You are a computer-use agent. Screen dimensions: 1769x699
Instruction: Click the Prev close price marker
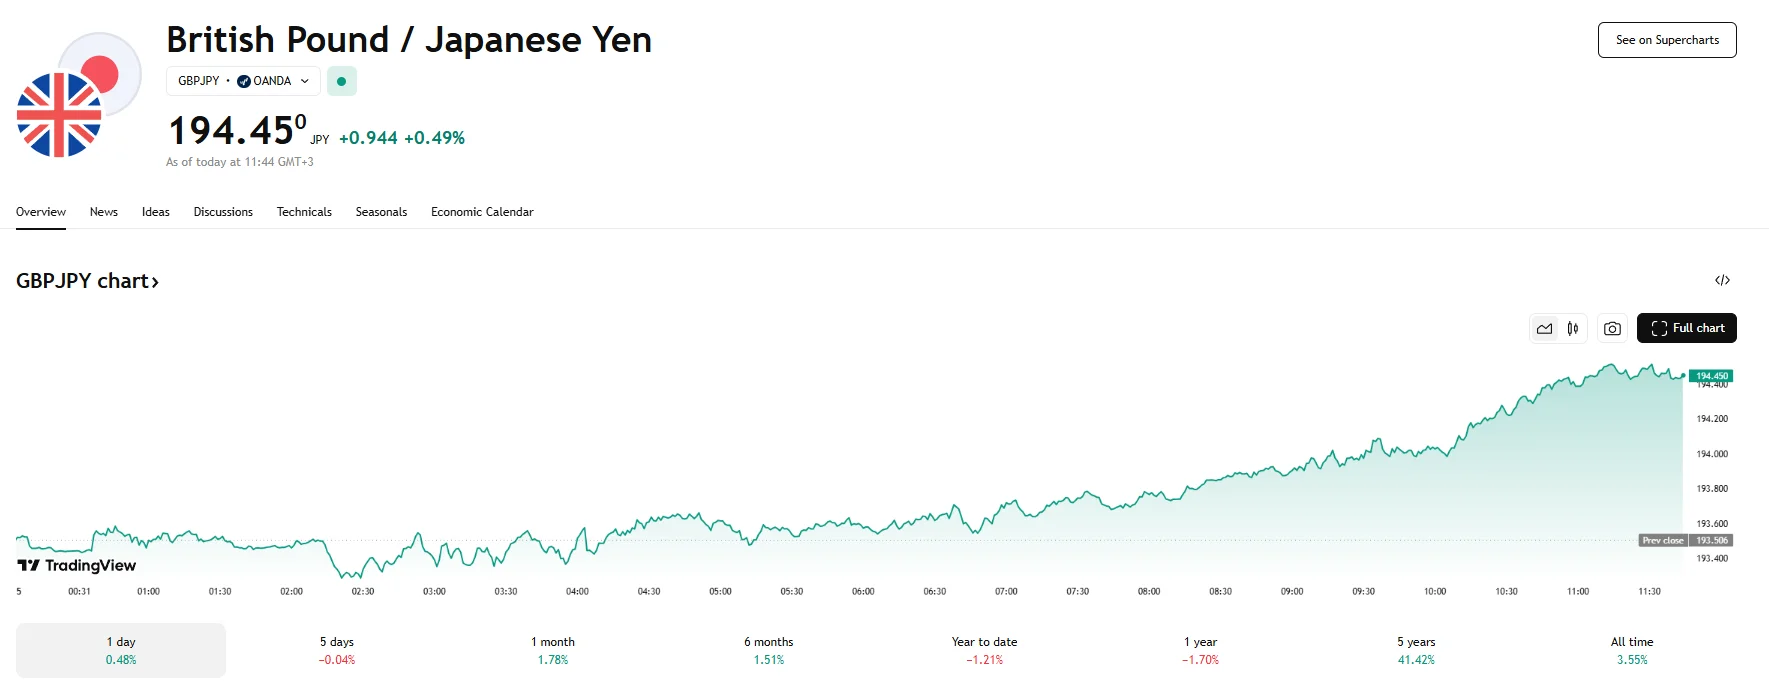(x=1663, y=540)
